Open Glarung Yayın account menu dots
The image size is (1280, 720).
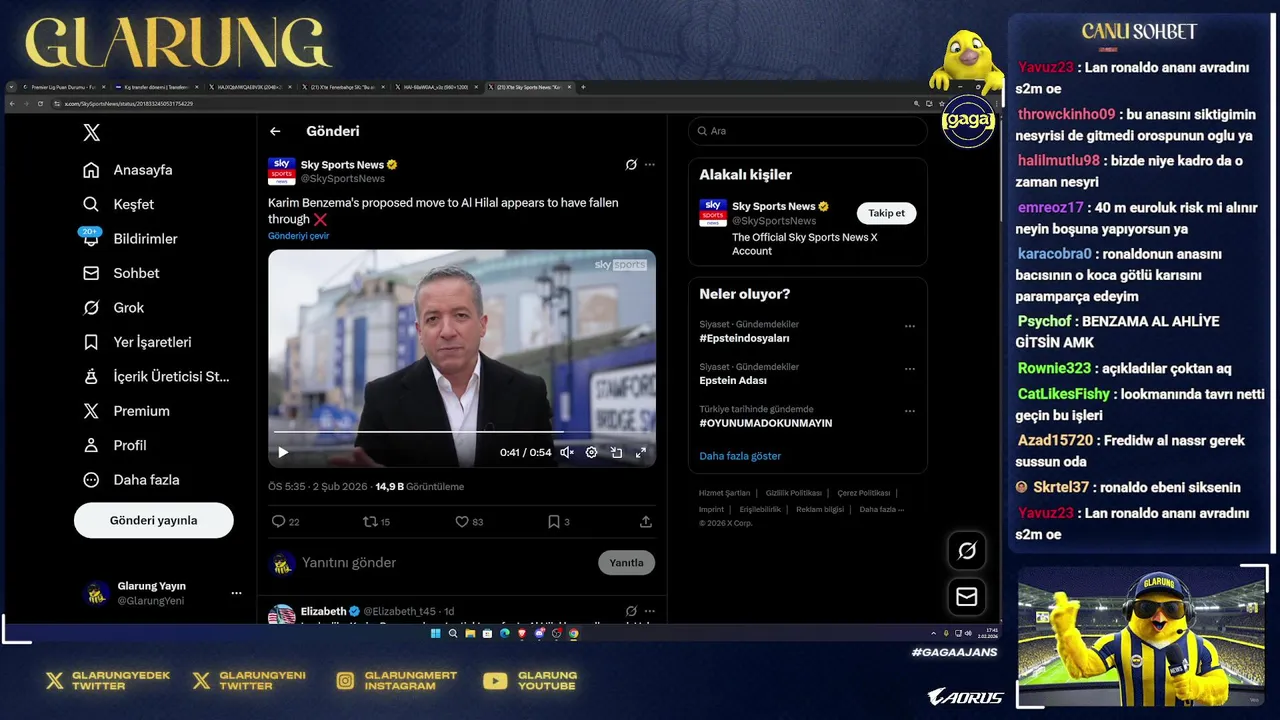click(x=236, y=593)
